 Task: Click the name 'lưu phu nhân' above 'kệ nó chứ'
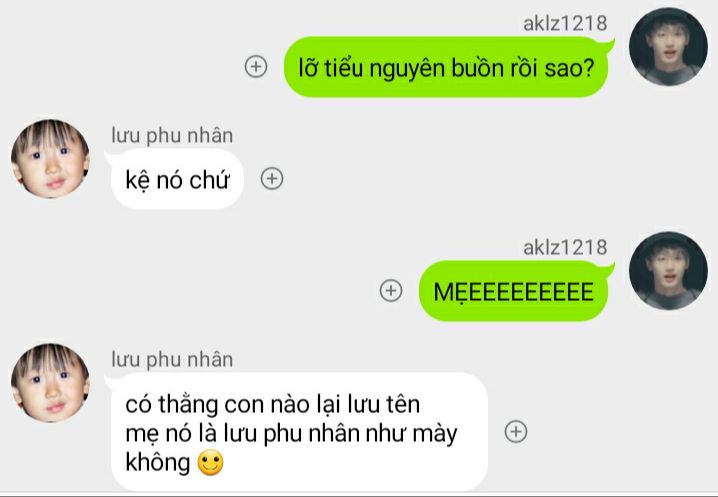[172, 136]
